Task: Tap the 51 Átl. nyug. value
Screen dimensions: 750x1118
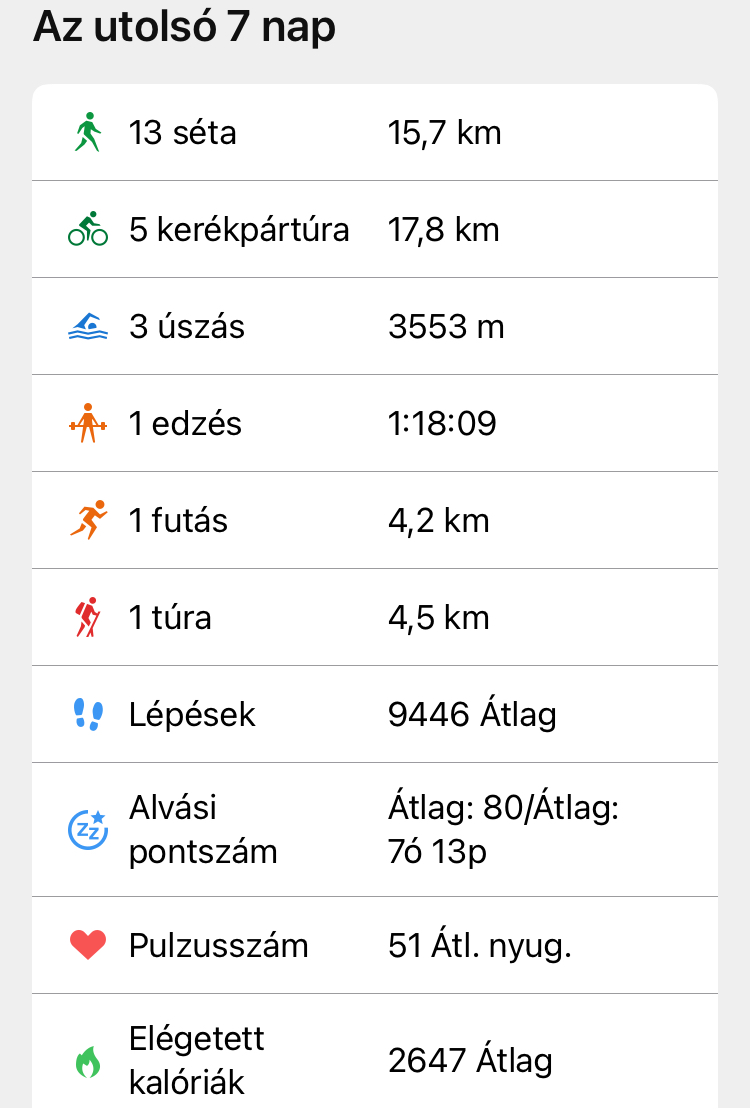Action: click(479, 946)
